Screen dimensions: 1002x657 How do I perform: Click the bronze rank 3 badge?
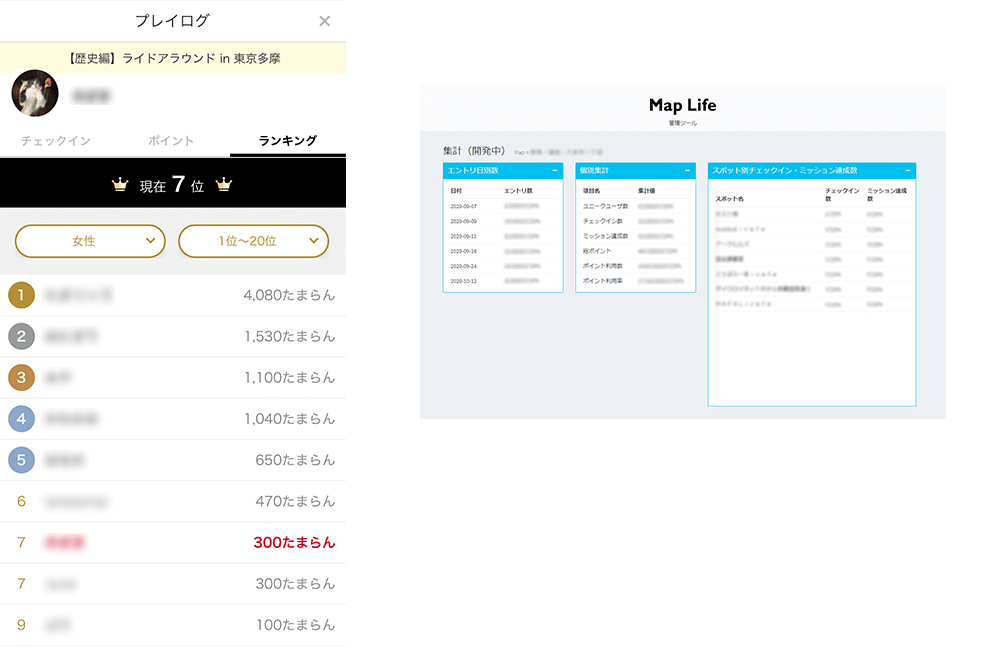click(x=22, y=378)
